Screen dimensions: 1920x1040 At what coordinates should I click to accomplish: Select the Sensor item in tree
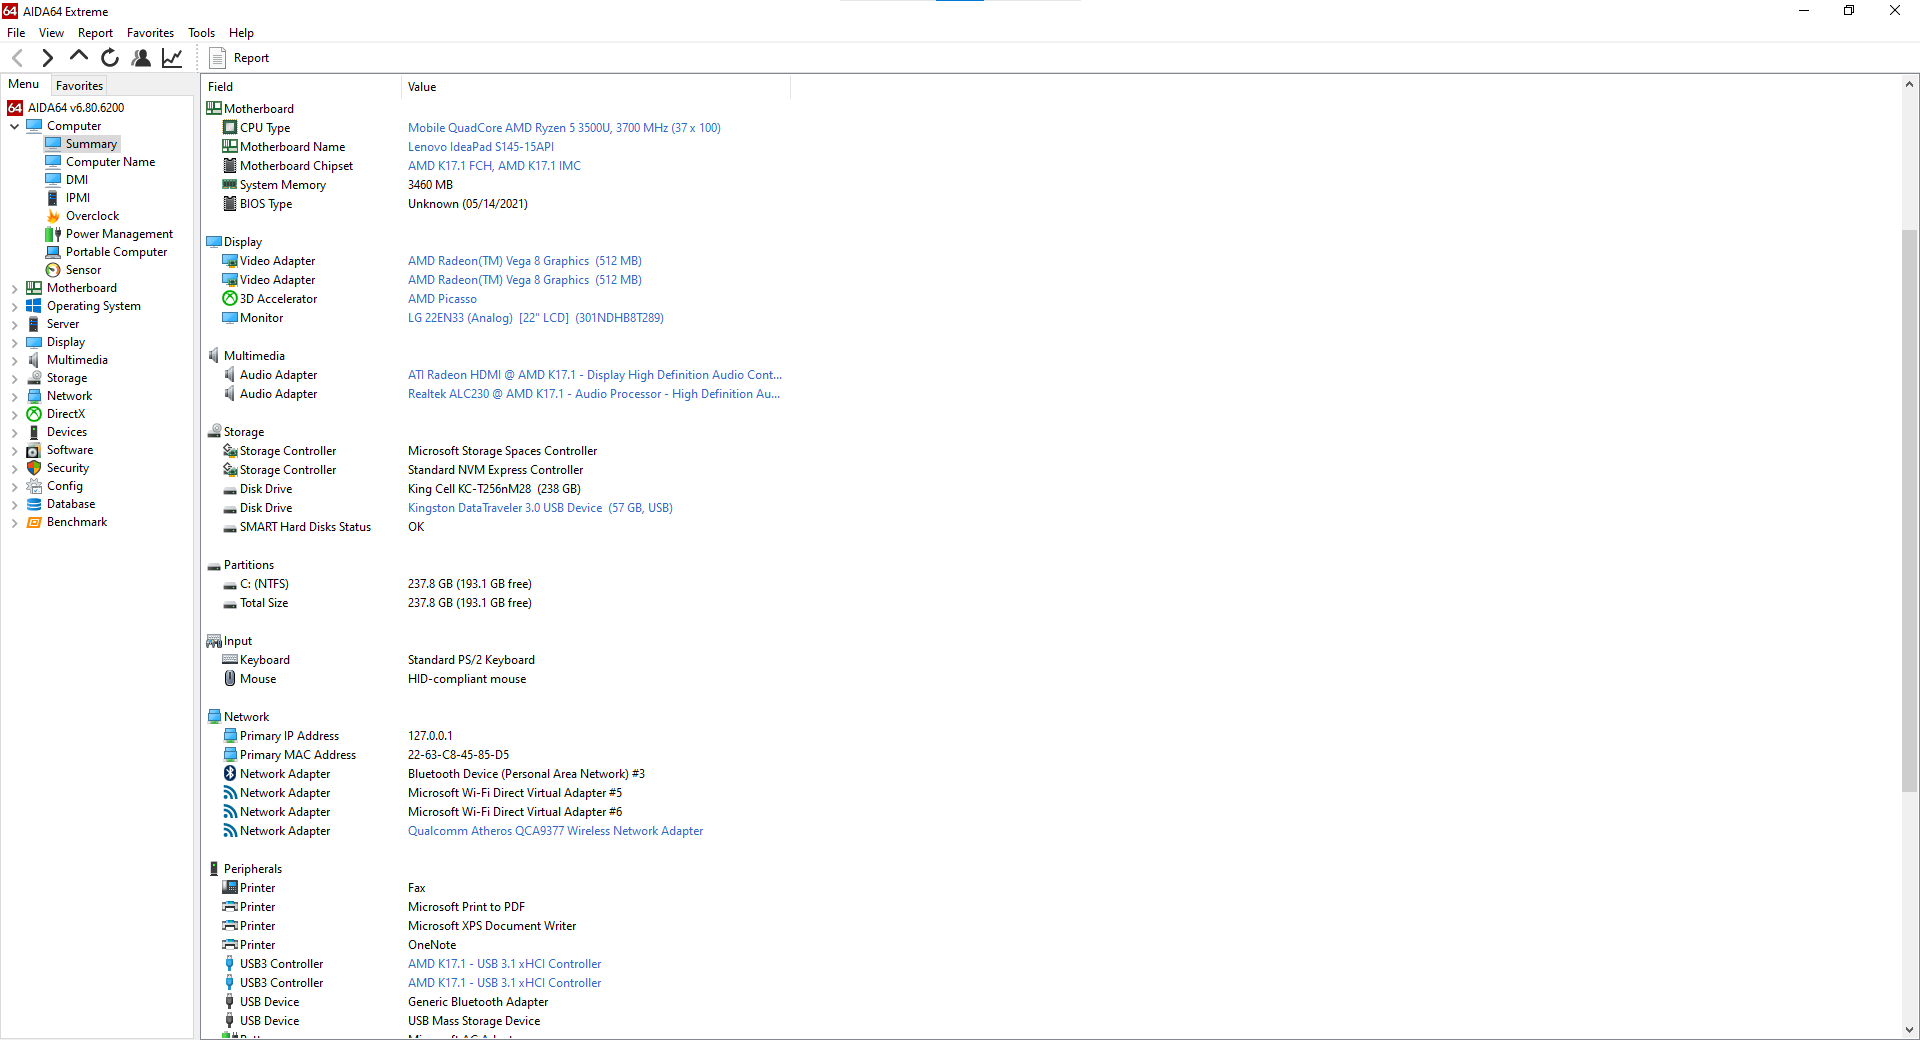83,270
